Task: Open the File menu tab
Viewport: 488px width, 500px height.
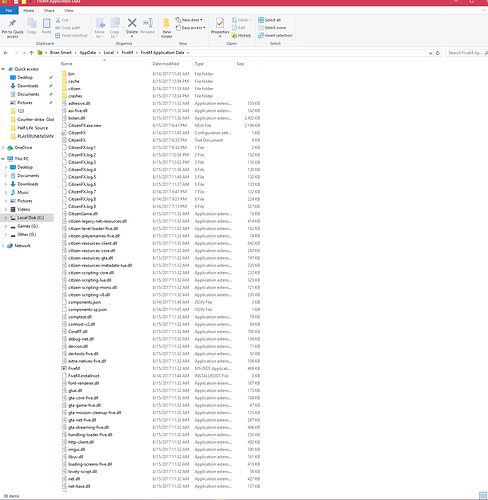Action: click(x=9, y=10)
